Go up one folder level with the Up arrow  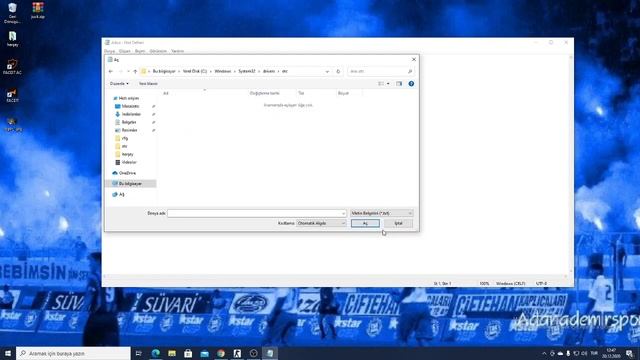click(x=135, y=71)
